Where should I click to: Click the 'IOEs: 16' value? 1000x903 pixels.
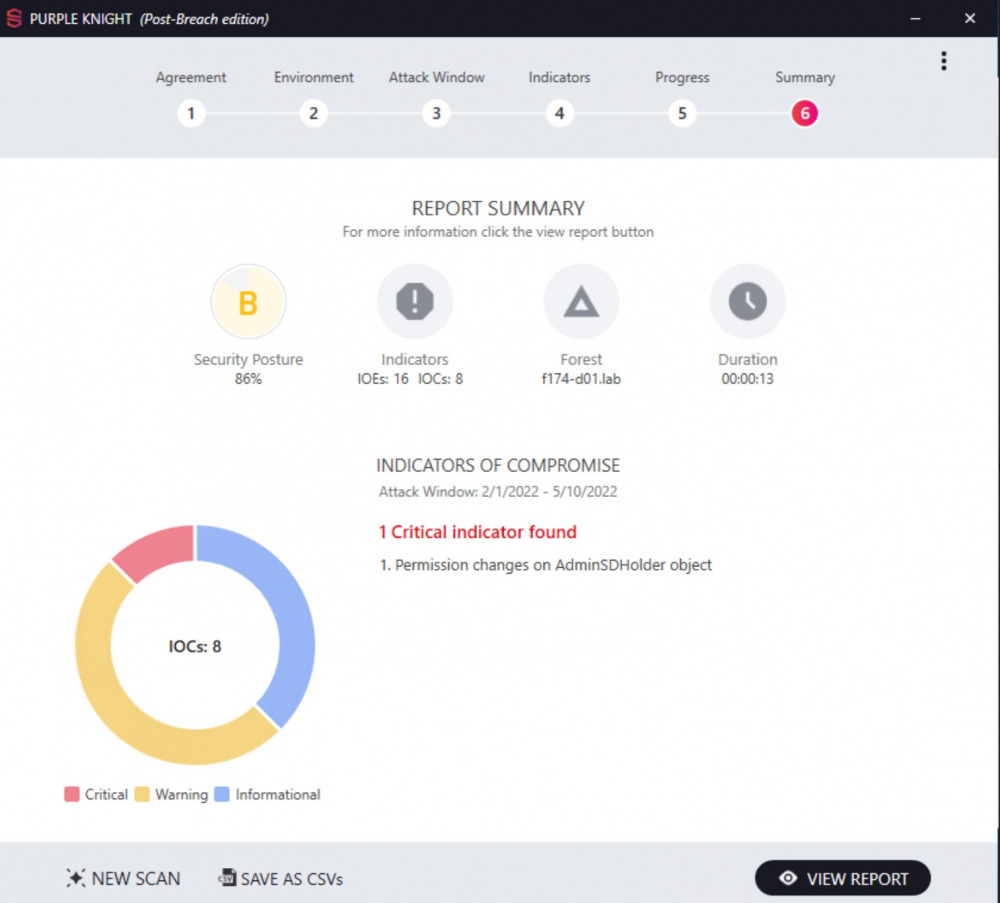[383, 379]
